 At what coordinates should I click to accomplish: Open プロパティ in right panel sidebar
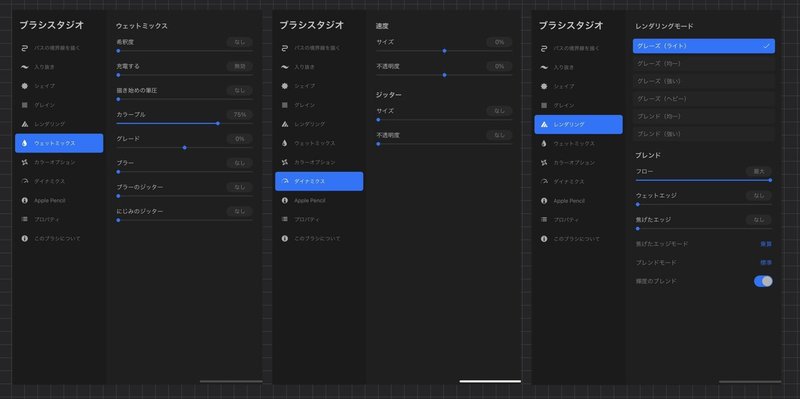[579, 220]
